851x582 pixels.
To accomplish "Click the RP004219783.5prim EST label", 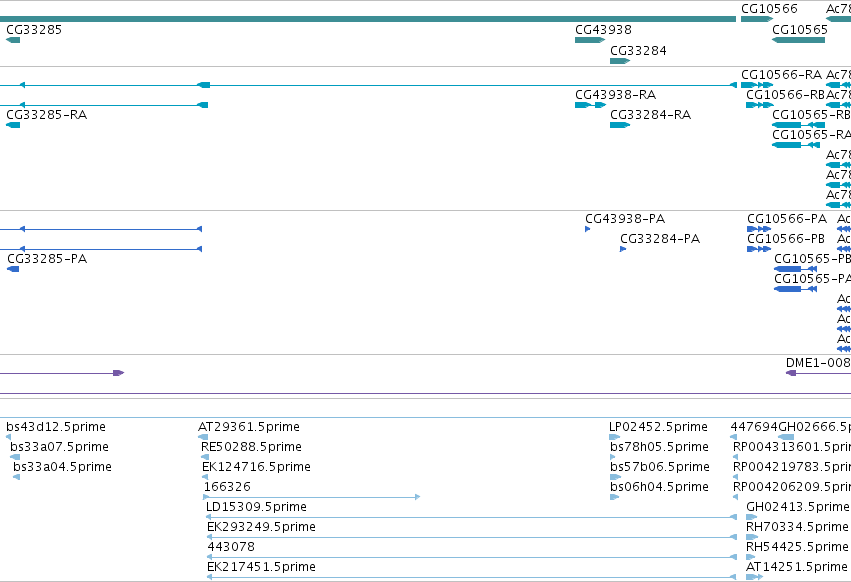I will (x=792, y=467).
